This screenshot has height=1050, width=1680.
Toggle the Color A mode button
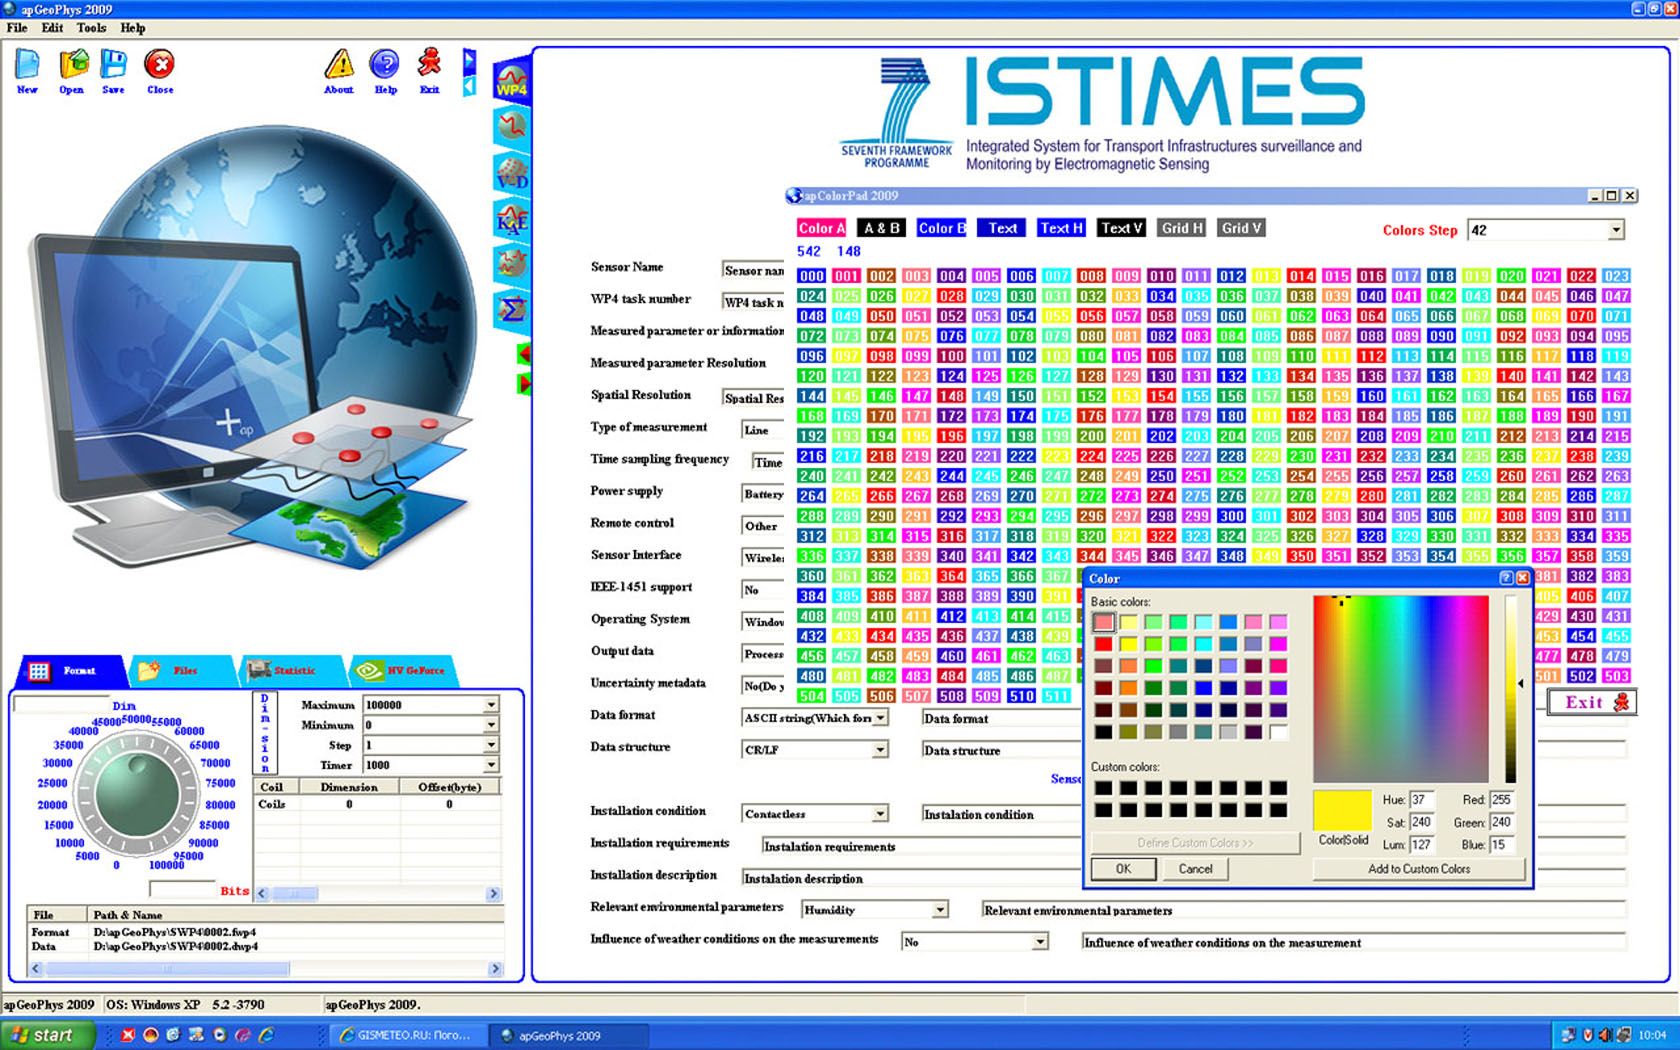[821, 228]
